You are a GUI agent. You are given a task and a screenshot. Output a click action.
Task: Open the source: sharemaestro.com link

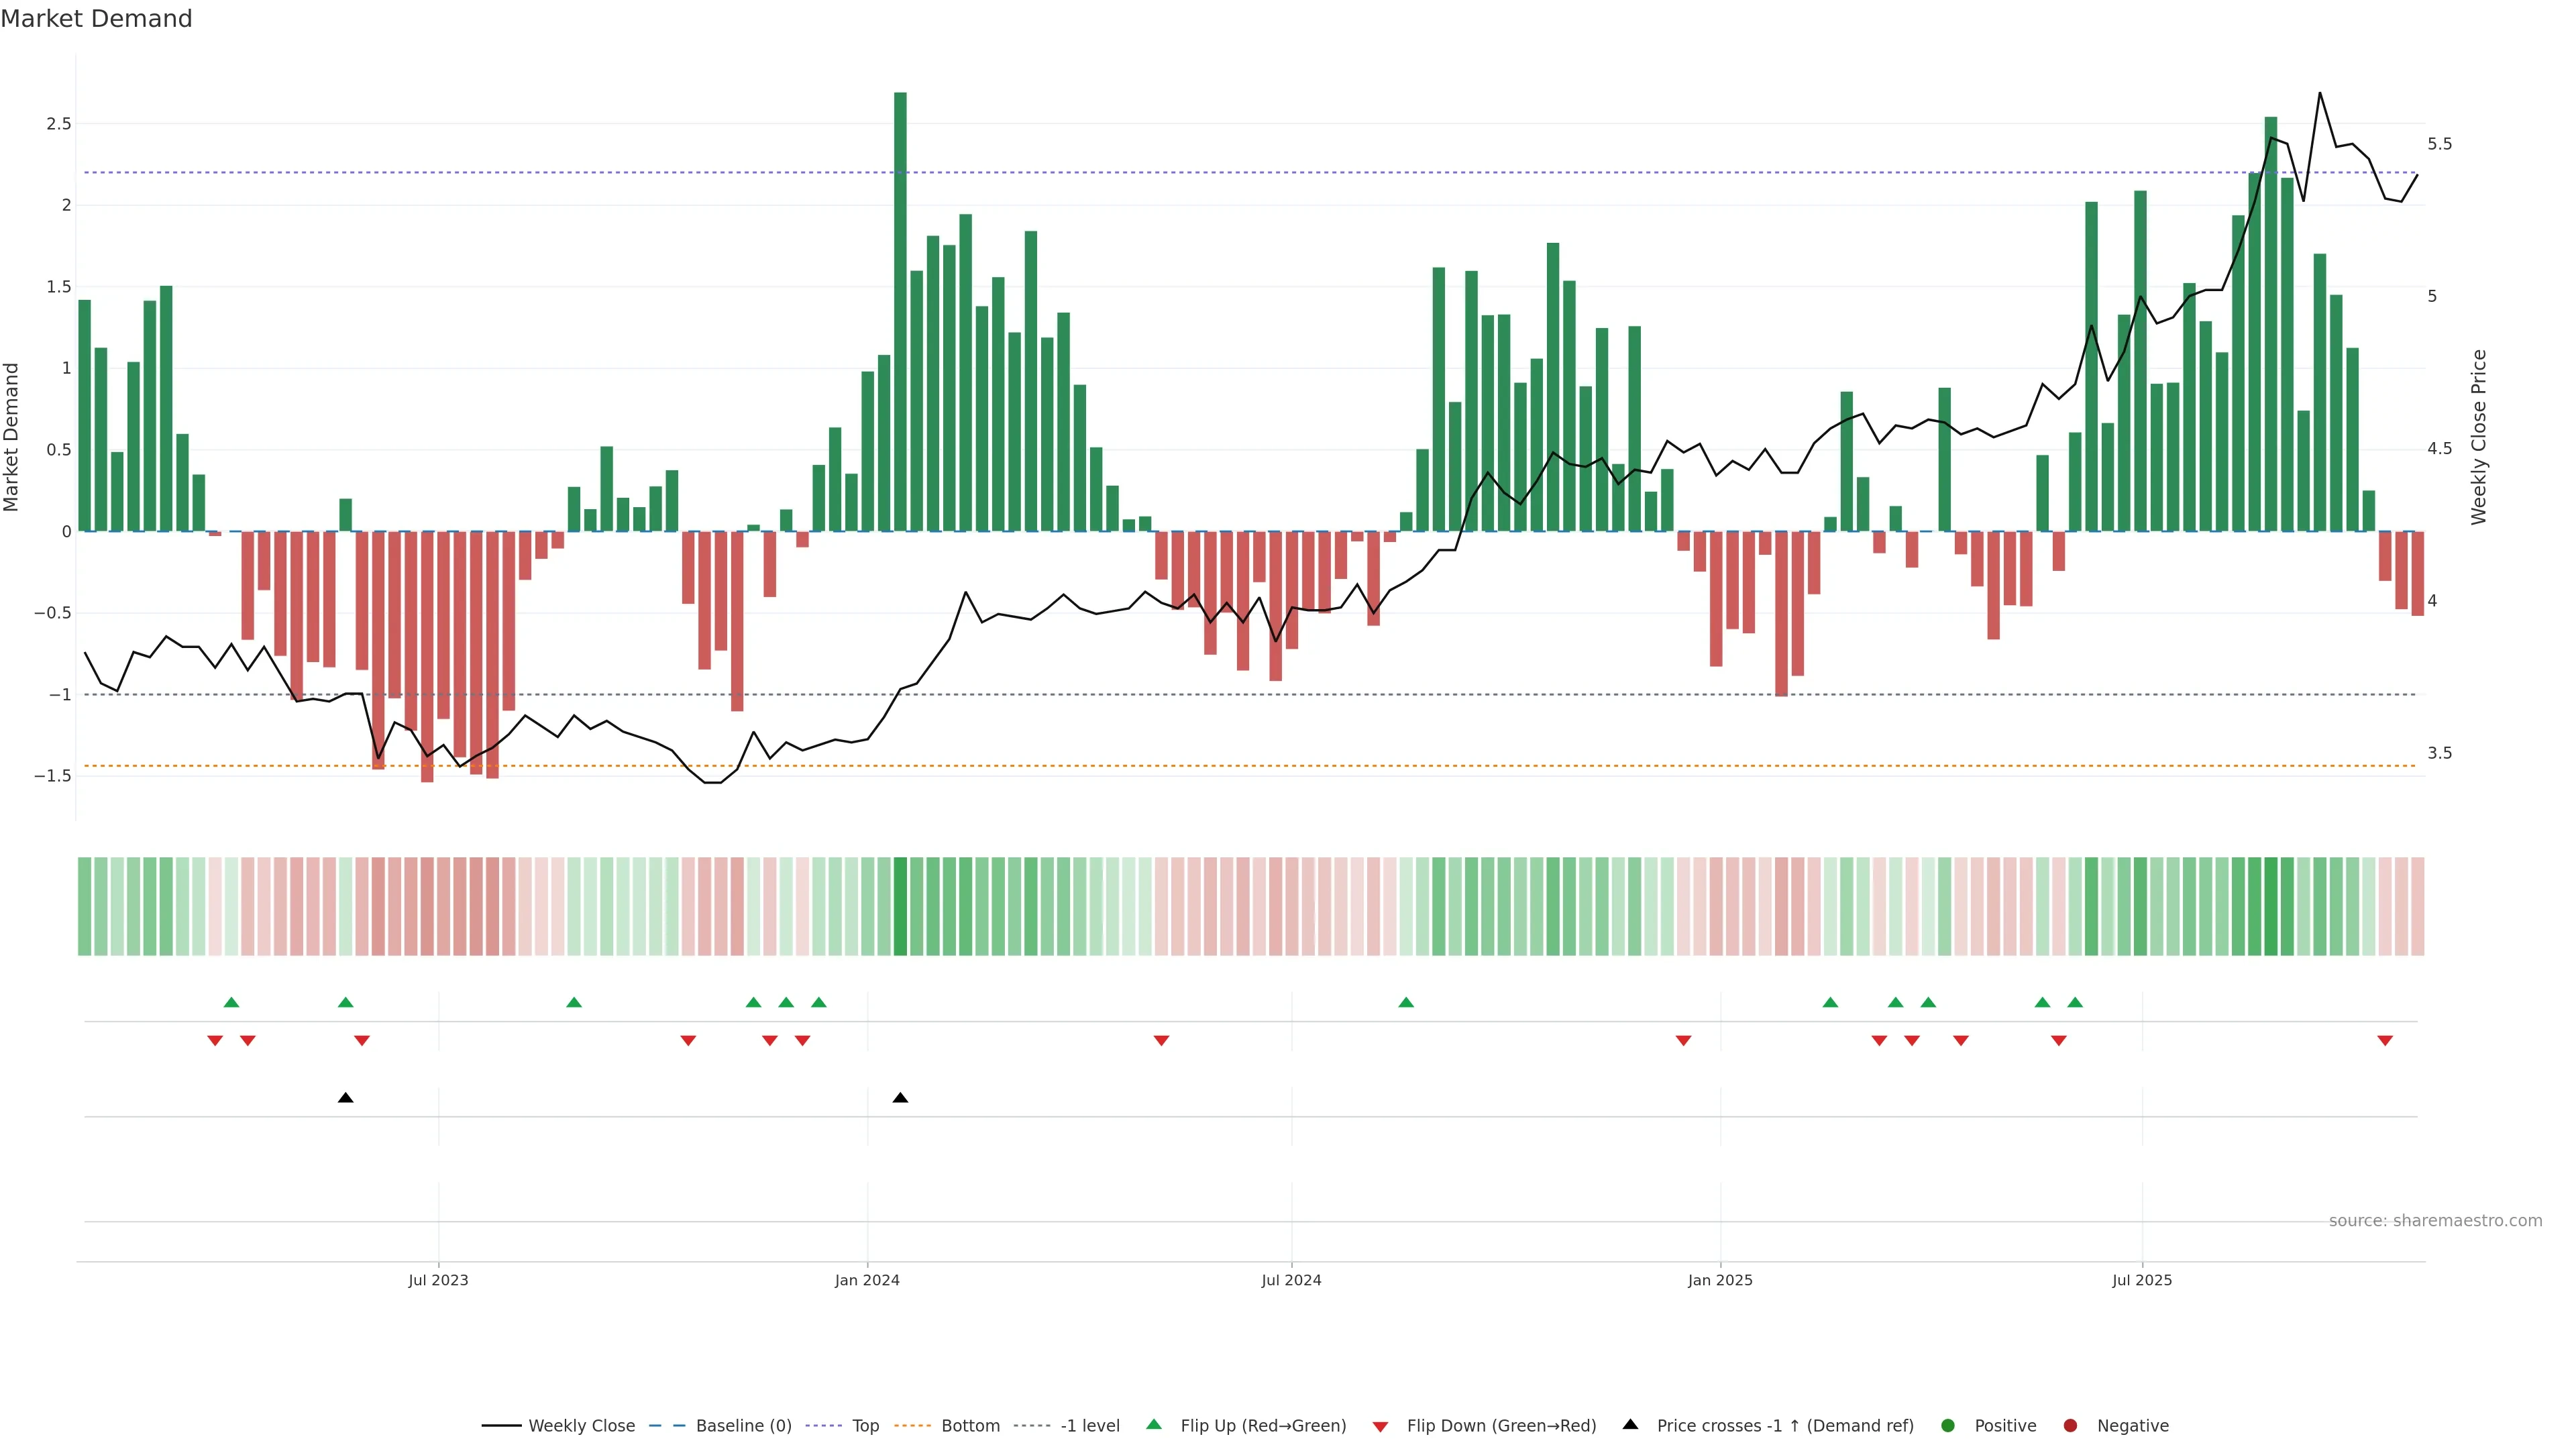coord(2435,1220)
